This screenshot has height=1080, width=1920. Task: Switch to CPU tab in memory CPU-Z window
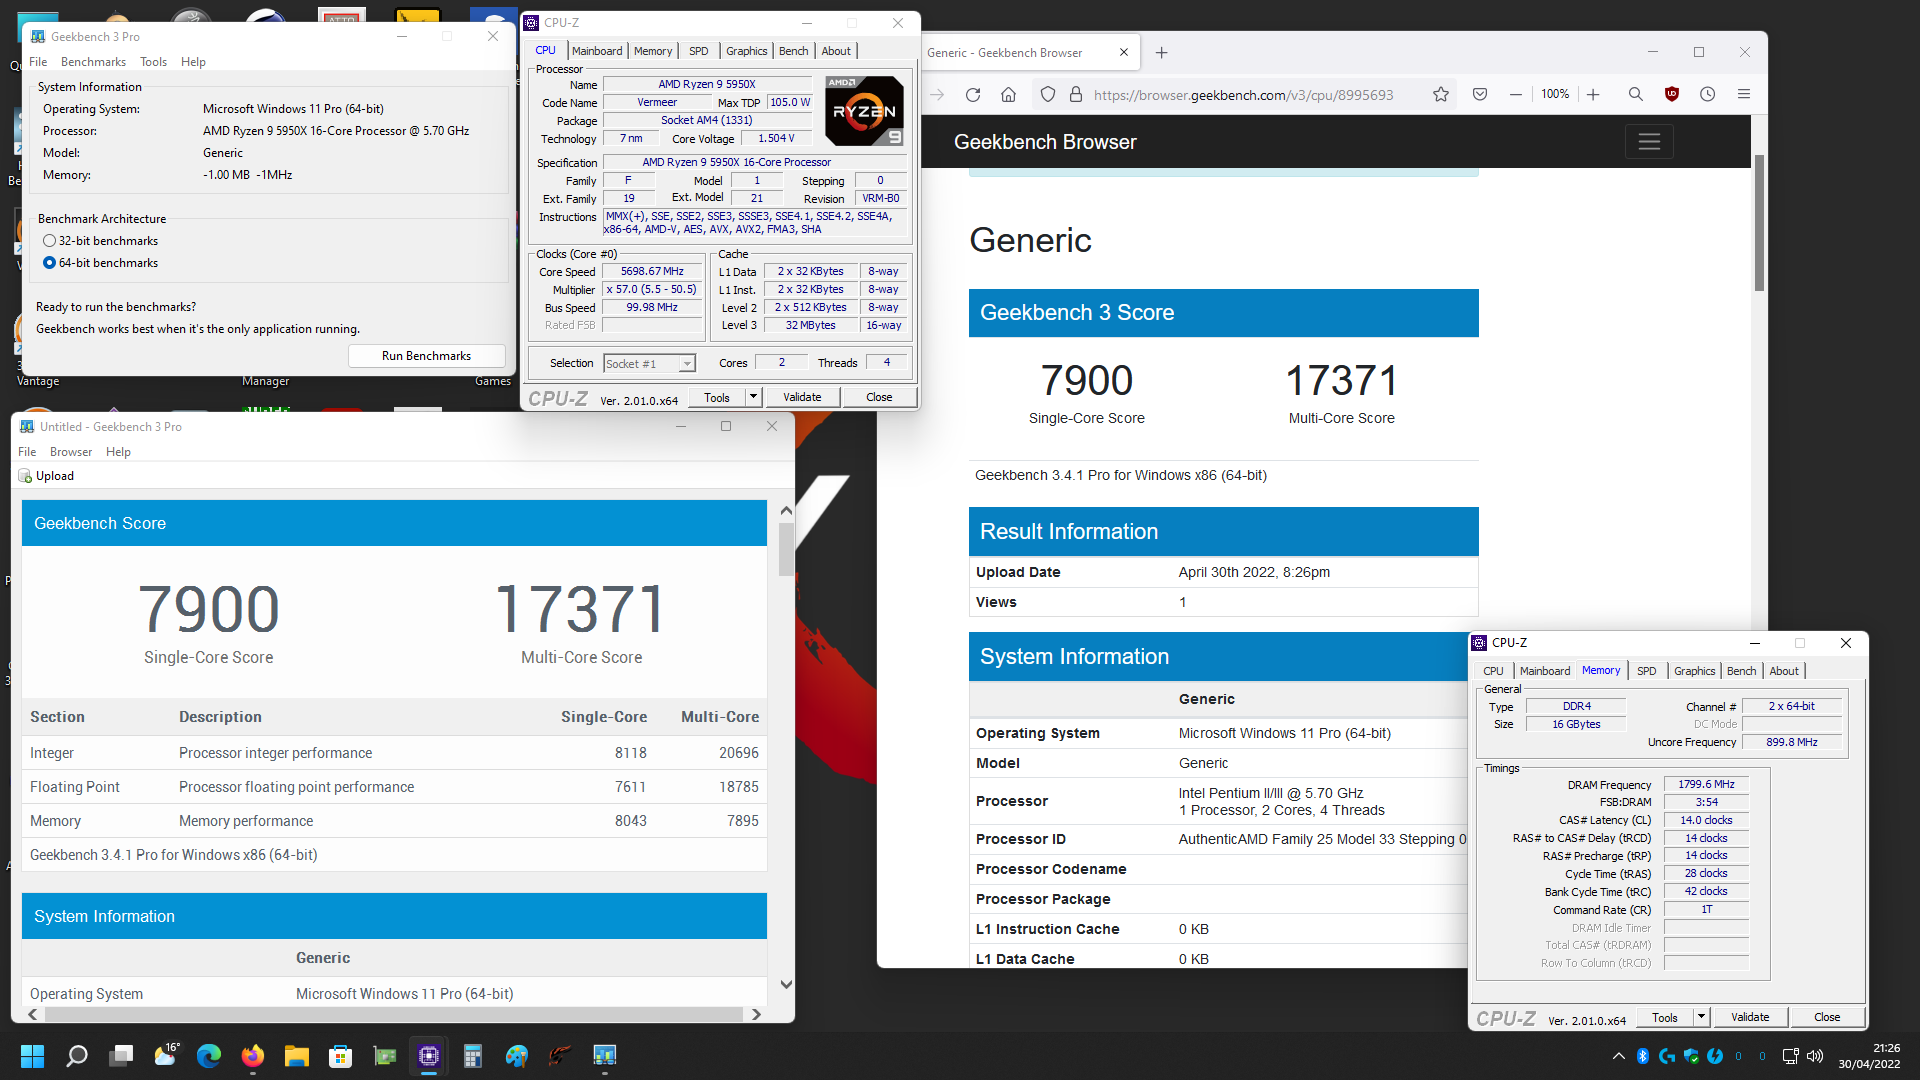pos(1493,671)
